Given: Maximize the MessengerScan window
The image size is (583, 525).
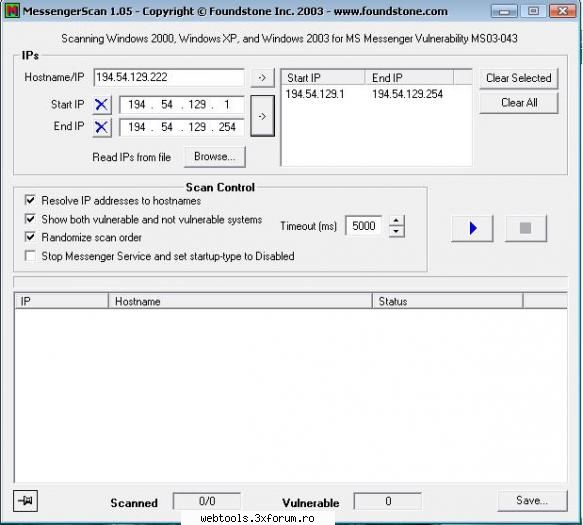Looking at the screenshot, I should click(x=533, y=11).
